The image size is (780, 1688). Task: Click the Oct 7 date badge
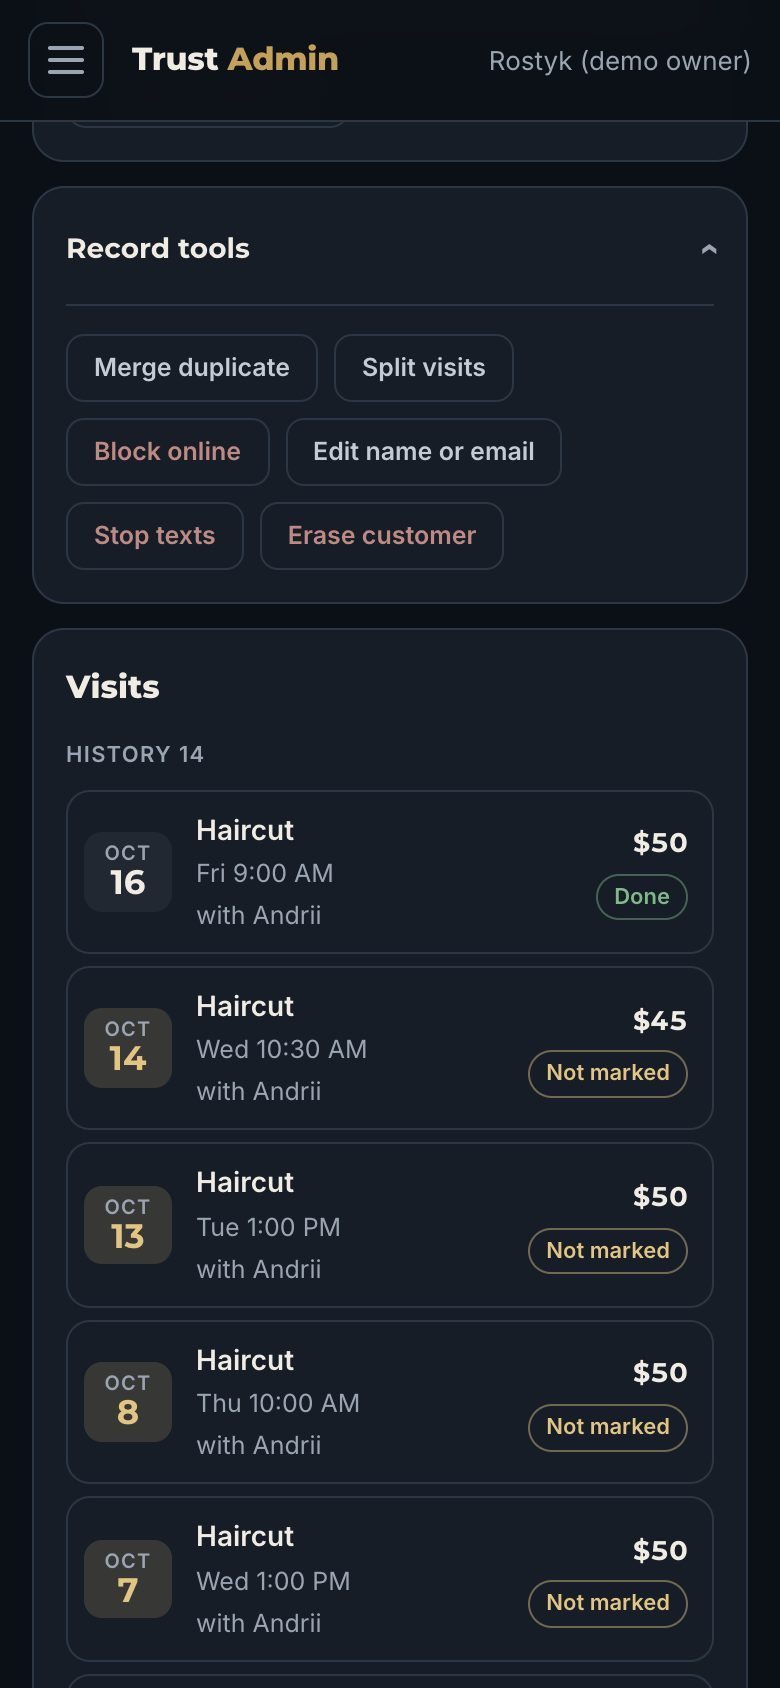pos(128,1579)
